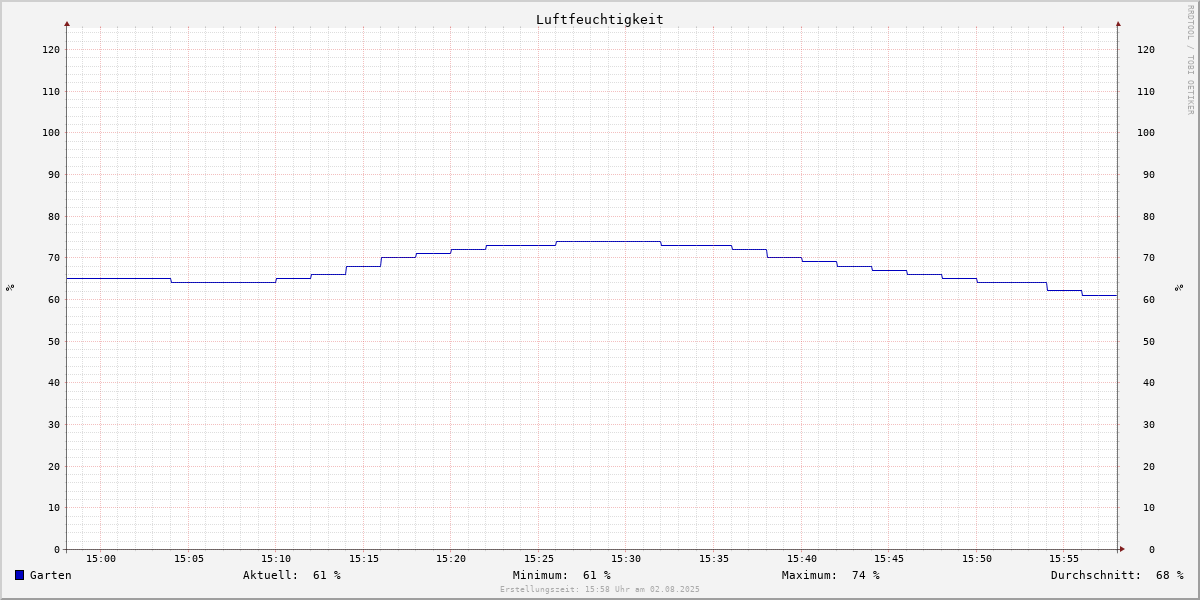Click the Luftfeuchtigkeit chart title
Image resolution: width=1200 pixels, height=600 pixels.
click(600, 19)
